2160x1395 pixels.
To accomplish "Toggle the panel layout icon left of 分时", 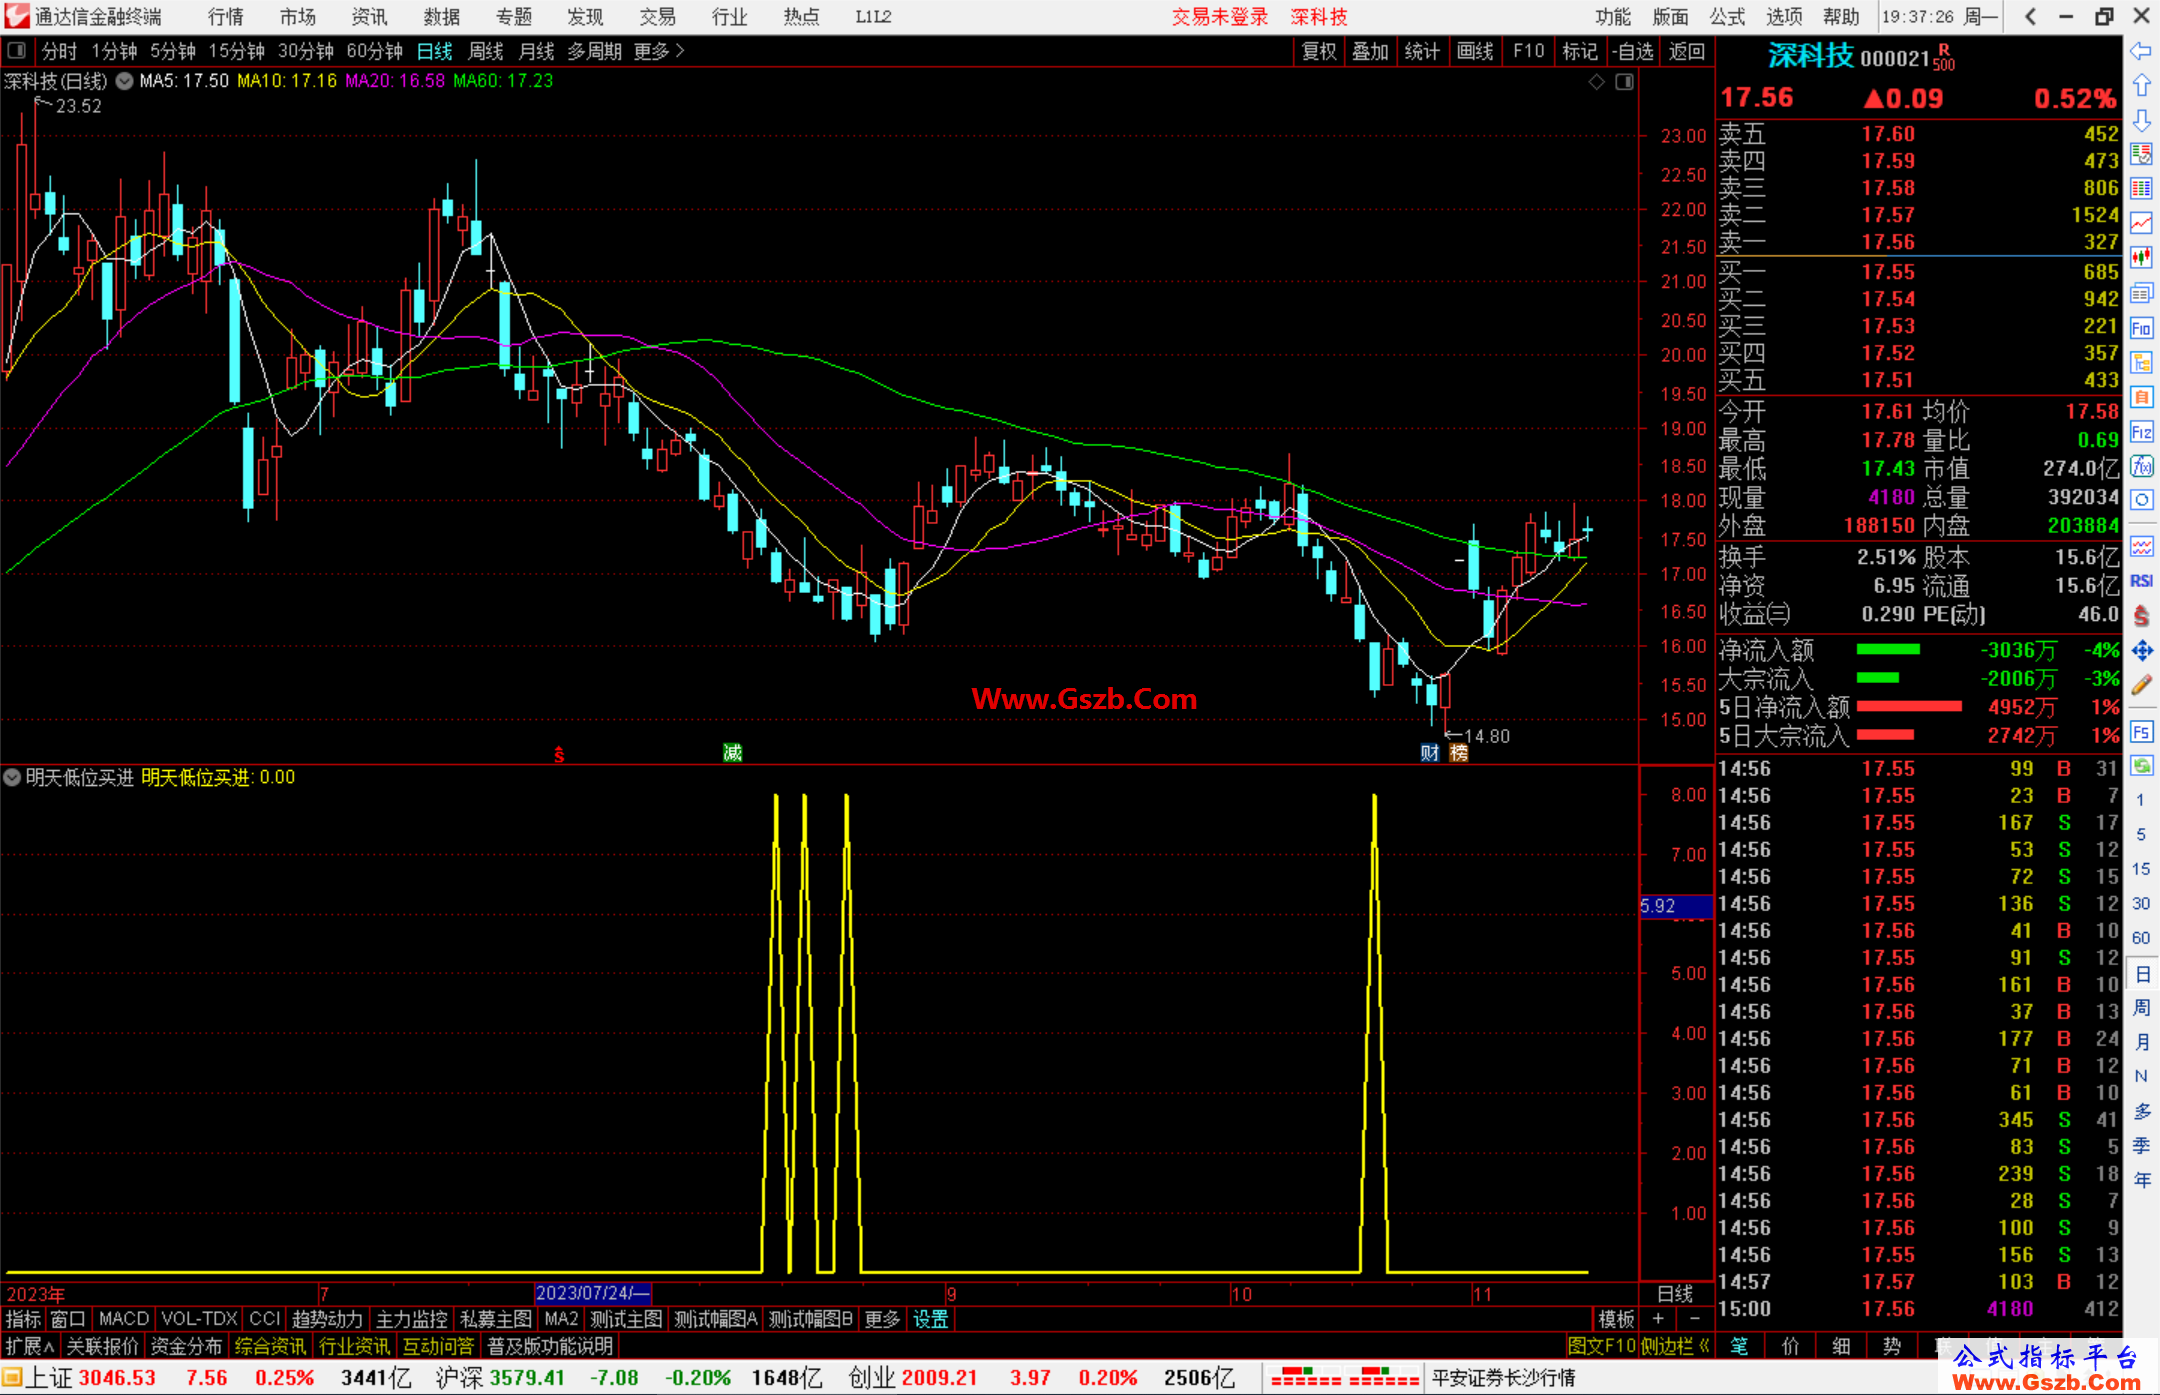I will (x=16, y=51).
